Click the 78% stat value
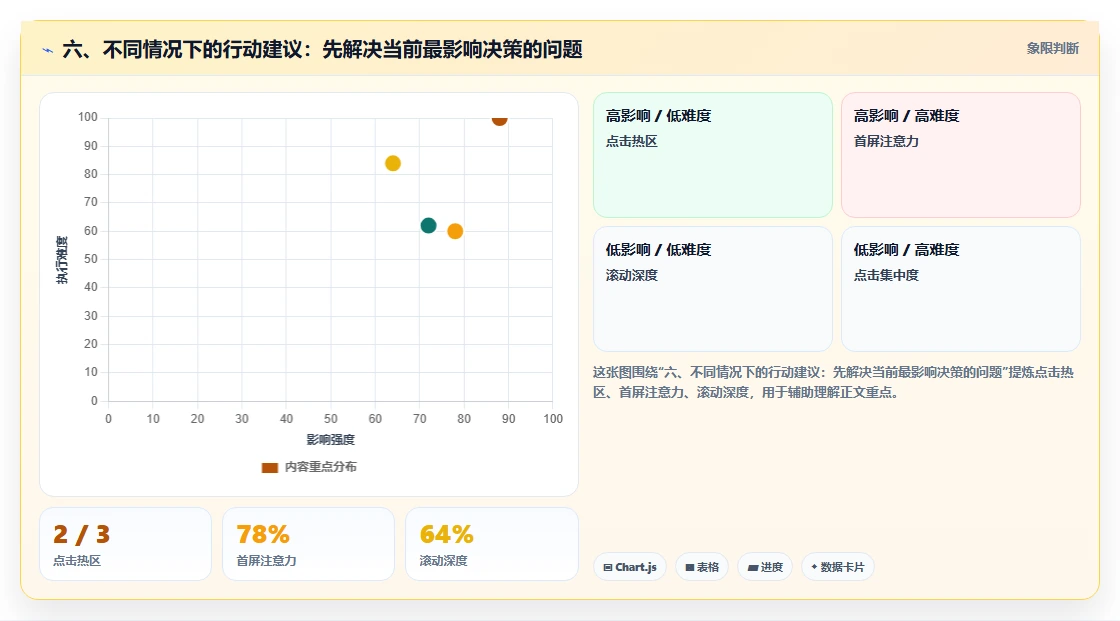 click(x=263, y=535)
